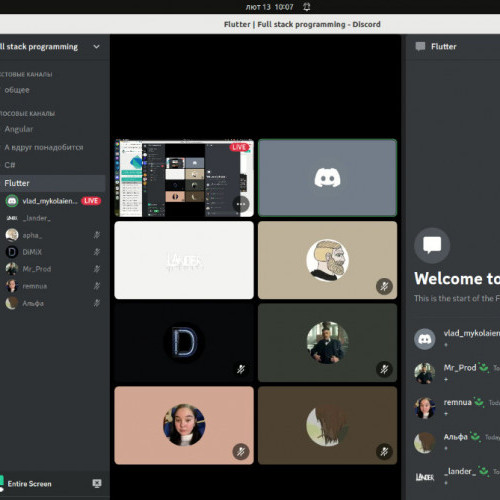
Task: Click the muted mic icon beside Mr_Prod
Action: point(97,269)
